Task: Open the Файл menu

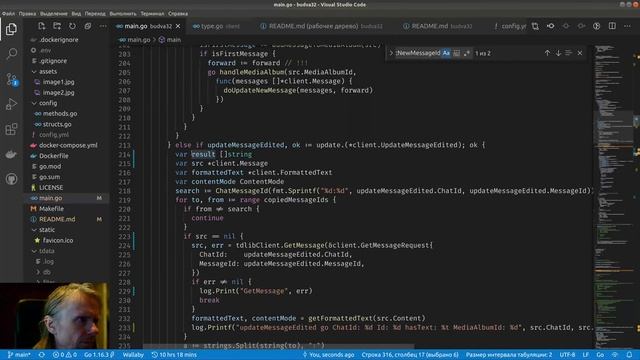Action: pos(9,13)
